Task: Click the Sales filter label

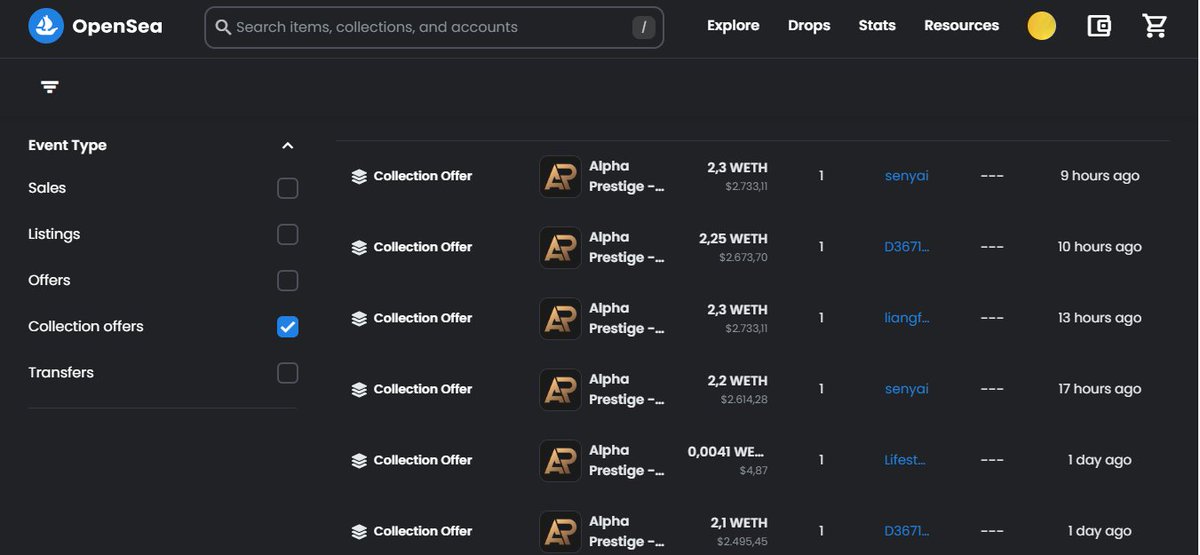Action: point(47,188)
